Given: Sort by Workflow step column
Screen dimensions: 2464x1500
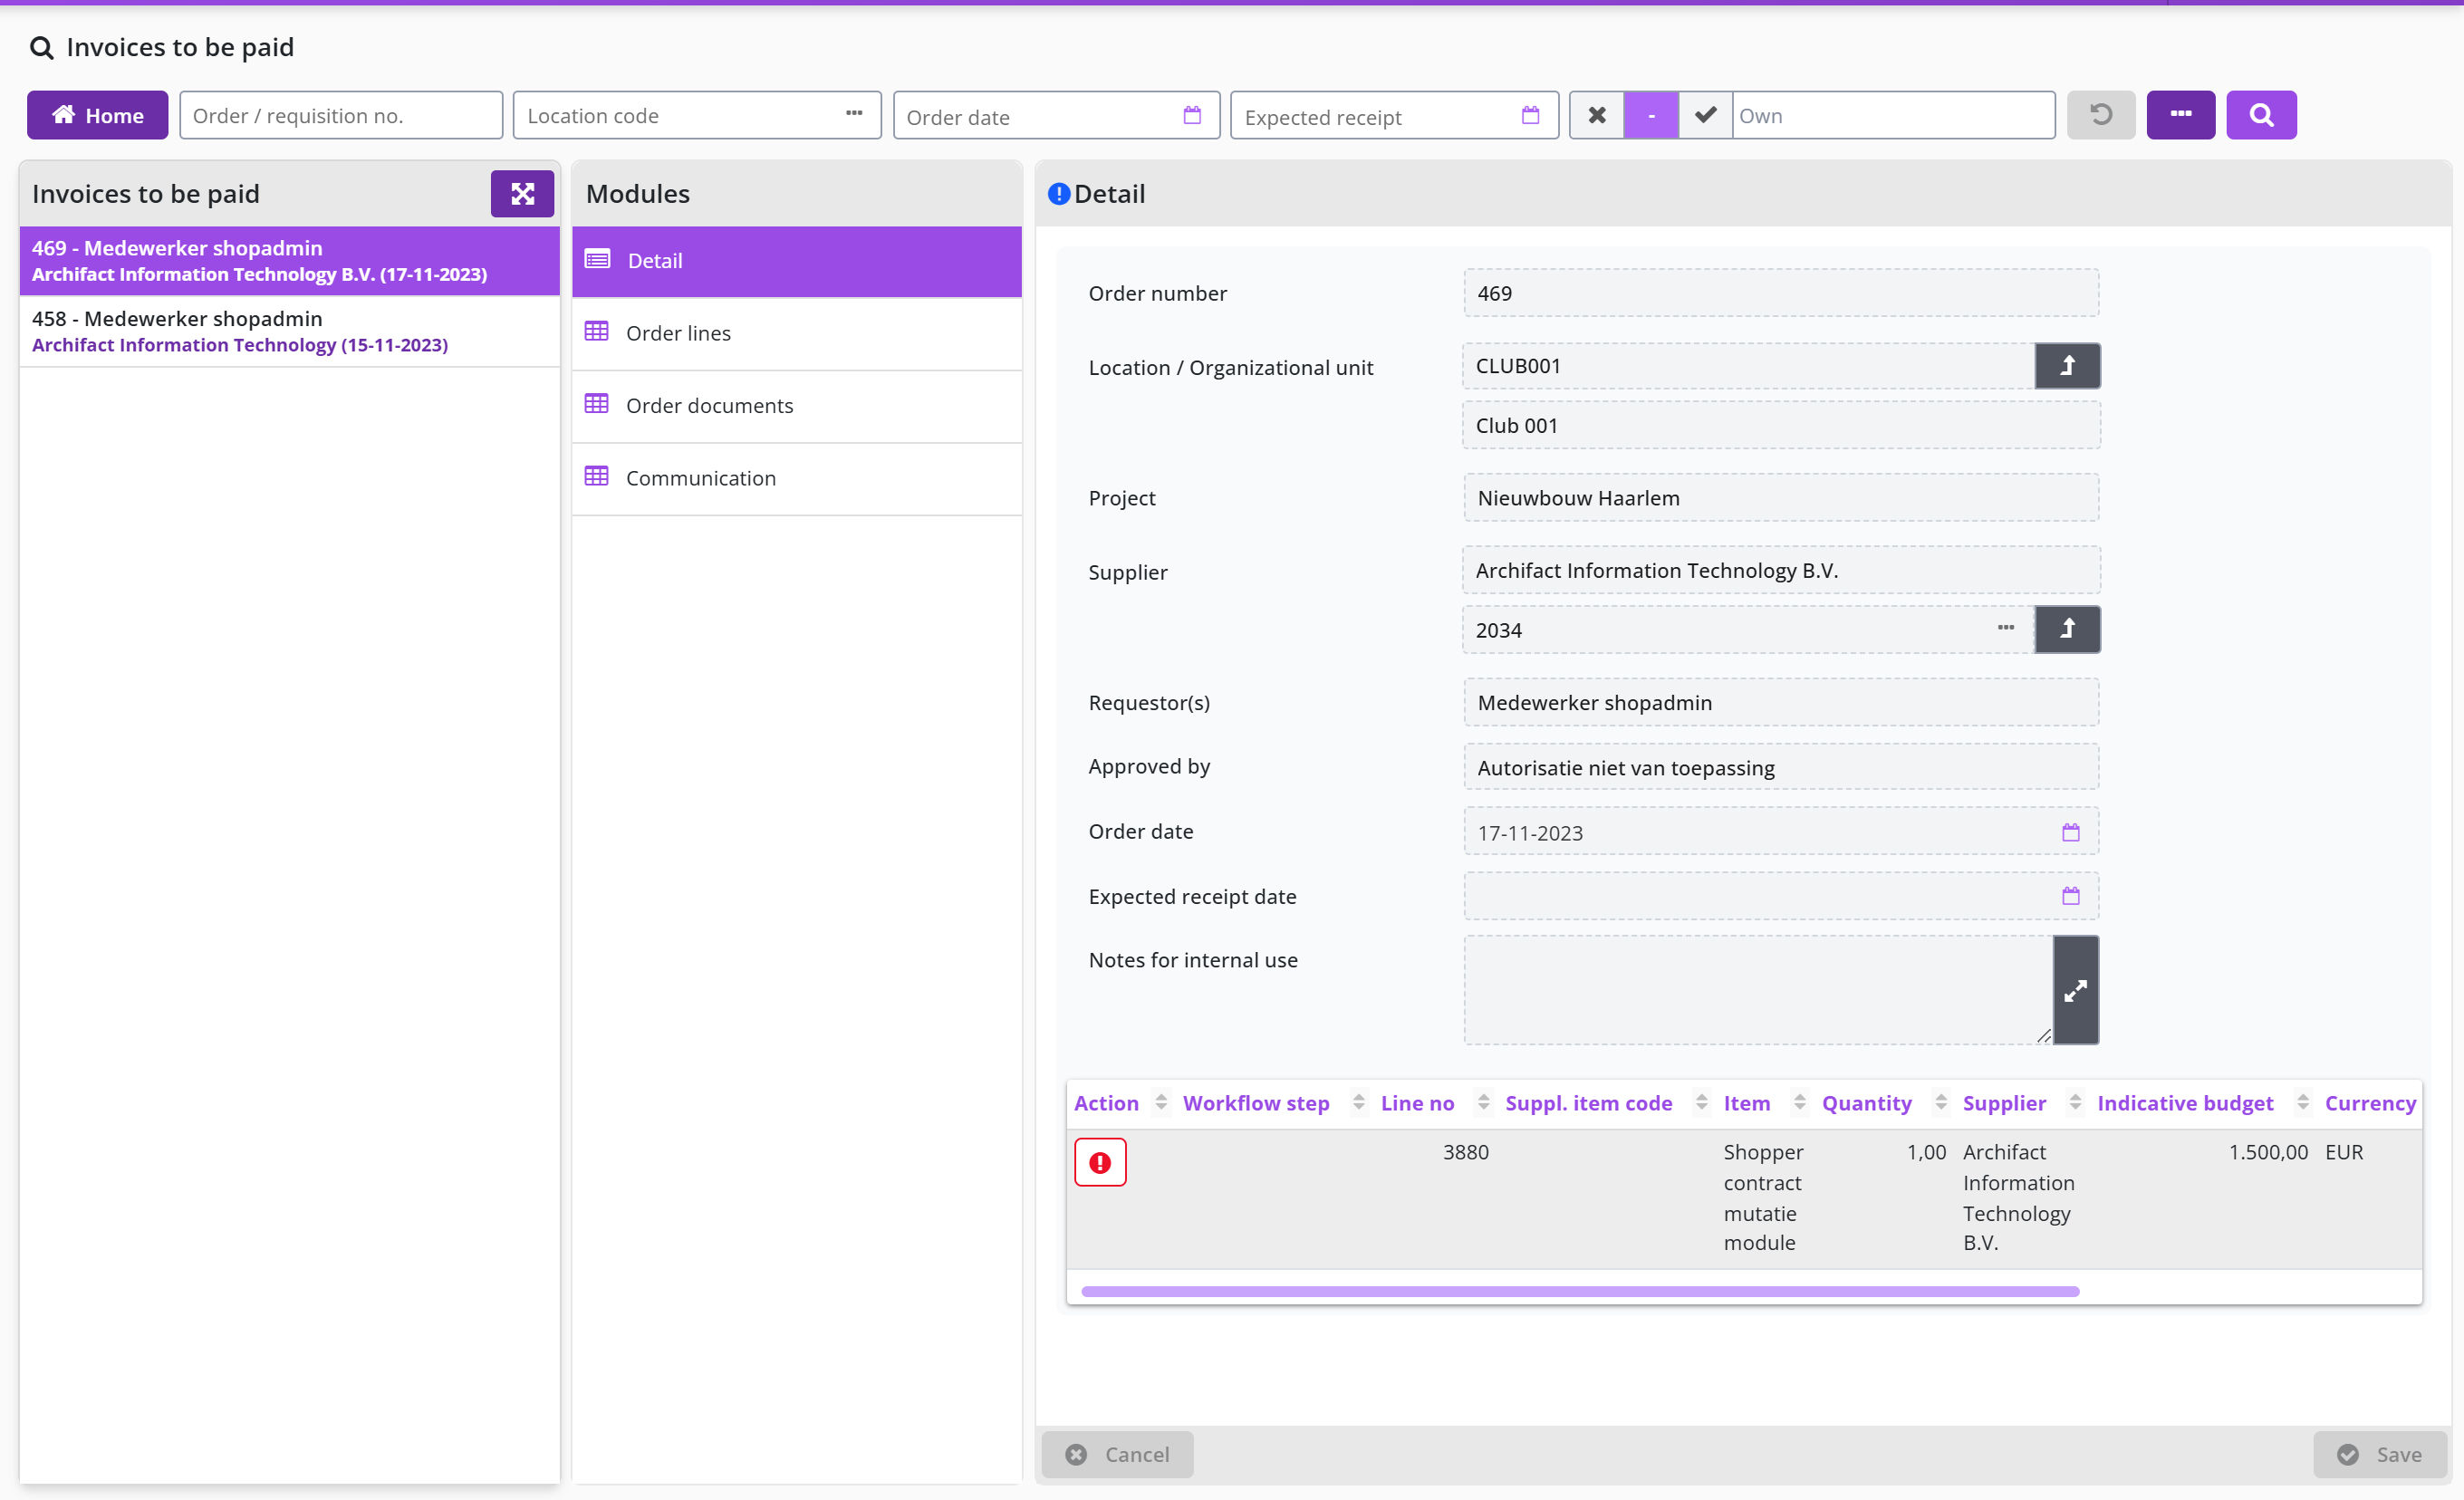Looking at the screenshot, I should click(x=1358, y=1102).
